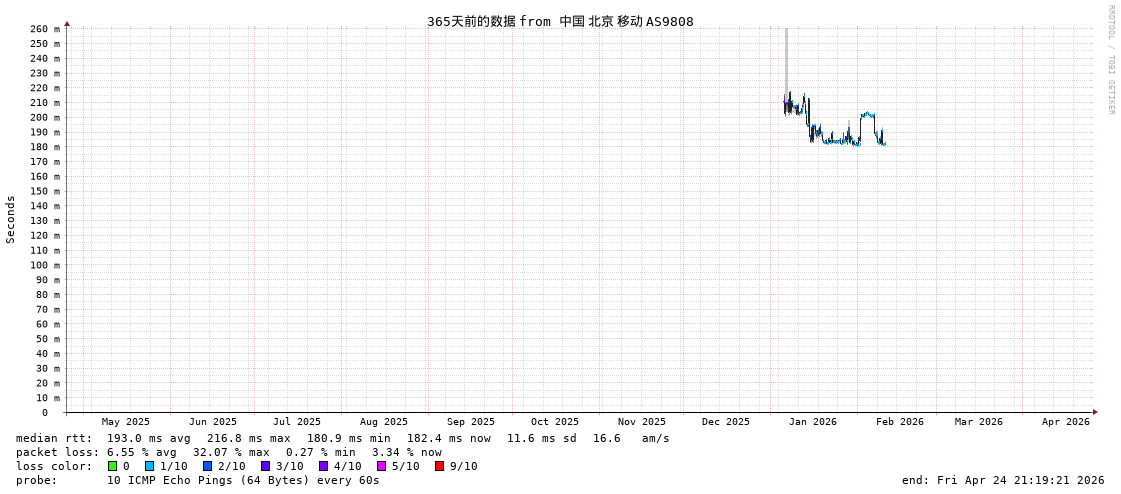Click the tall gray spike in the graph
The width and height of the screenshot is (1121, 494).
pos(786,60)
